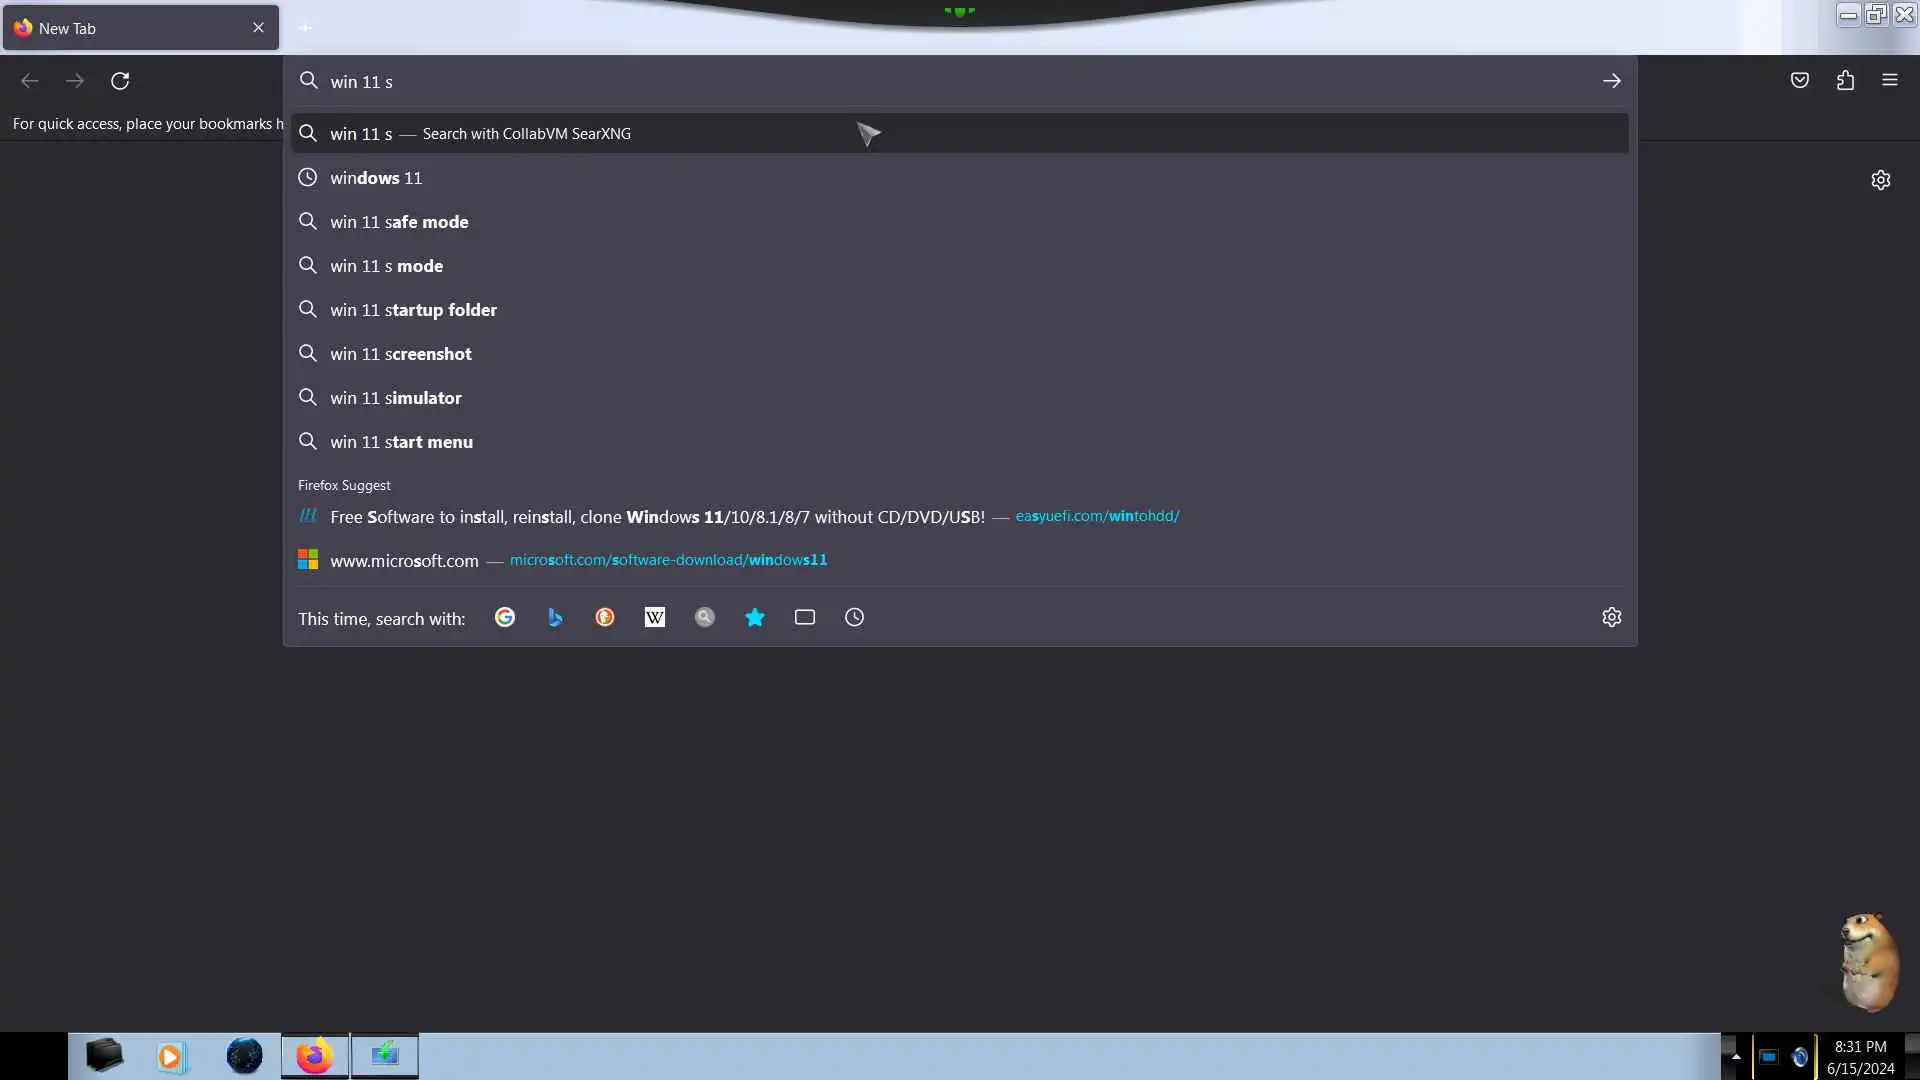The width and height of the screenshot is (1920, 1080).
Task: Select 'win 11 safe mode' suggestion
Action: [x=399, y=222]
